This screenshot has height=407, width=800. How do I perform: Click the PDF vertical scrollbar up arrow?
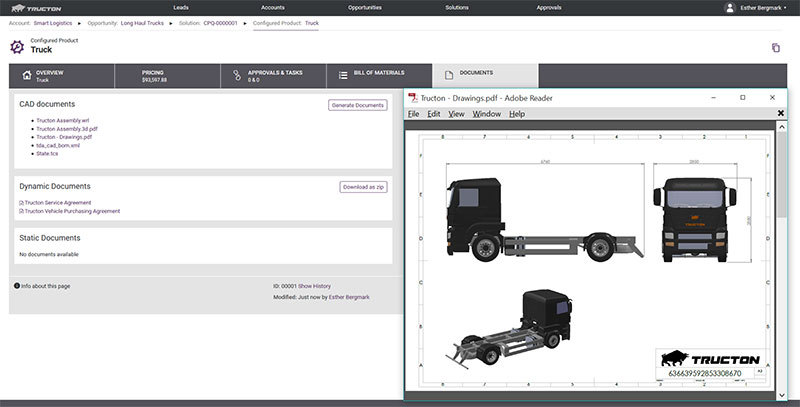pyautogui.click(x=782, y=127)
